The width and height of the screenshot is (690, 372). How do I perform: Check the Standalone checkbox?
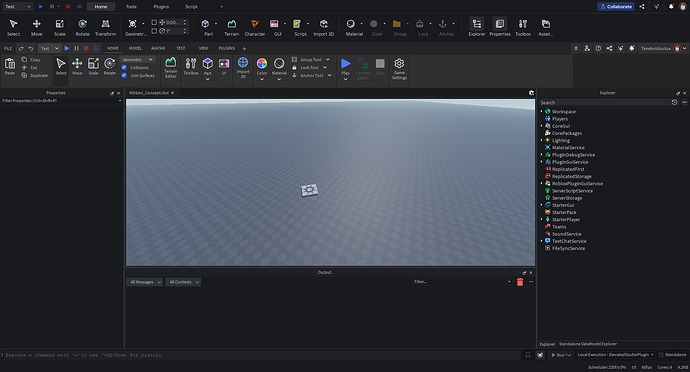661,354
